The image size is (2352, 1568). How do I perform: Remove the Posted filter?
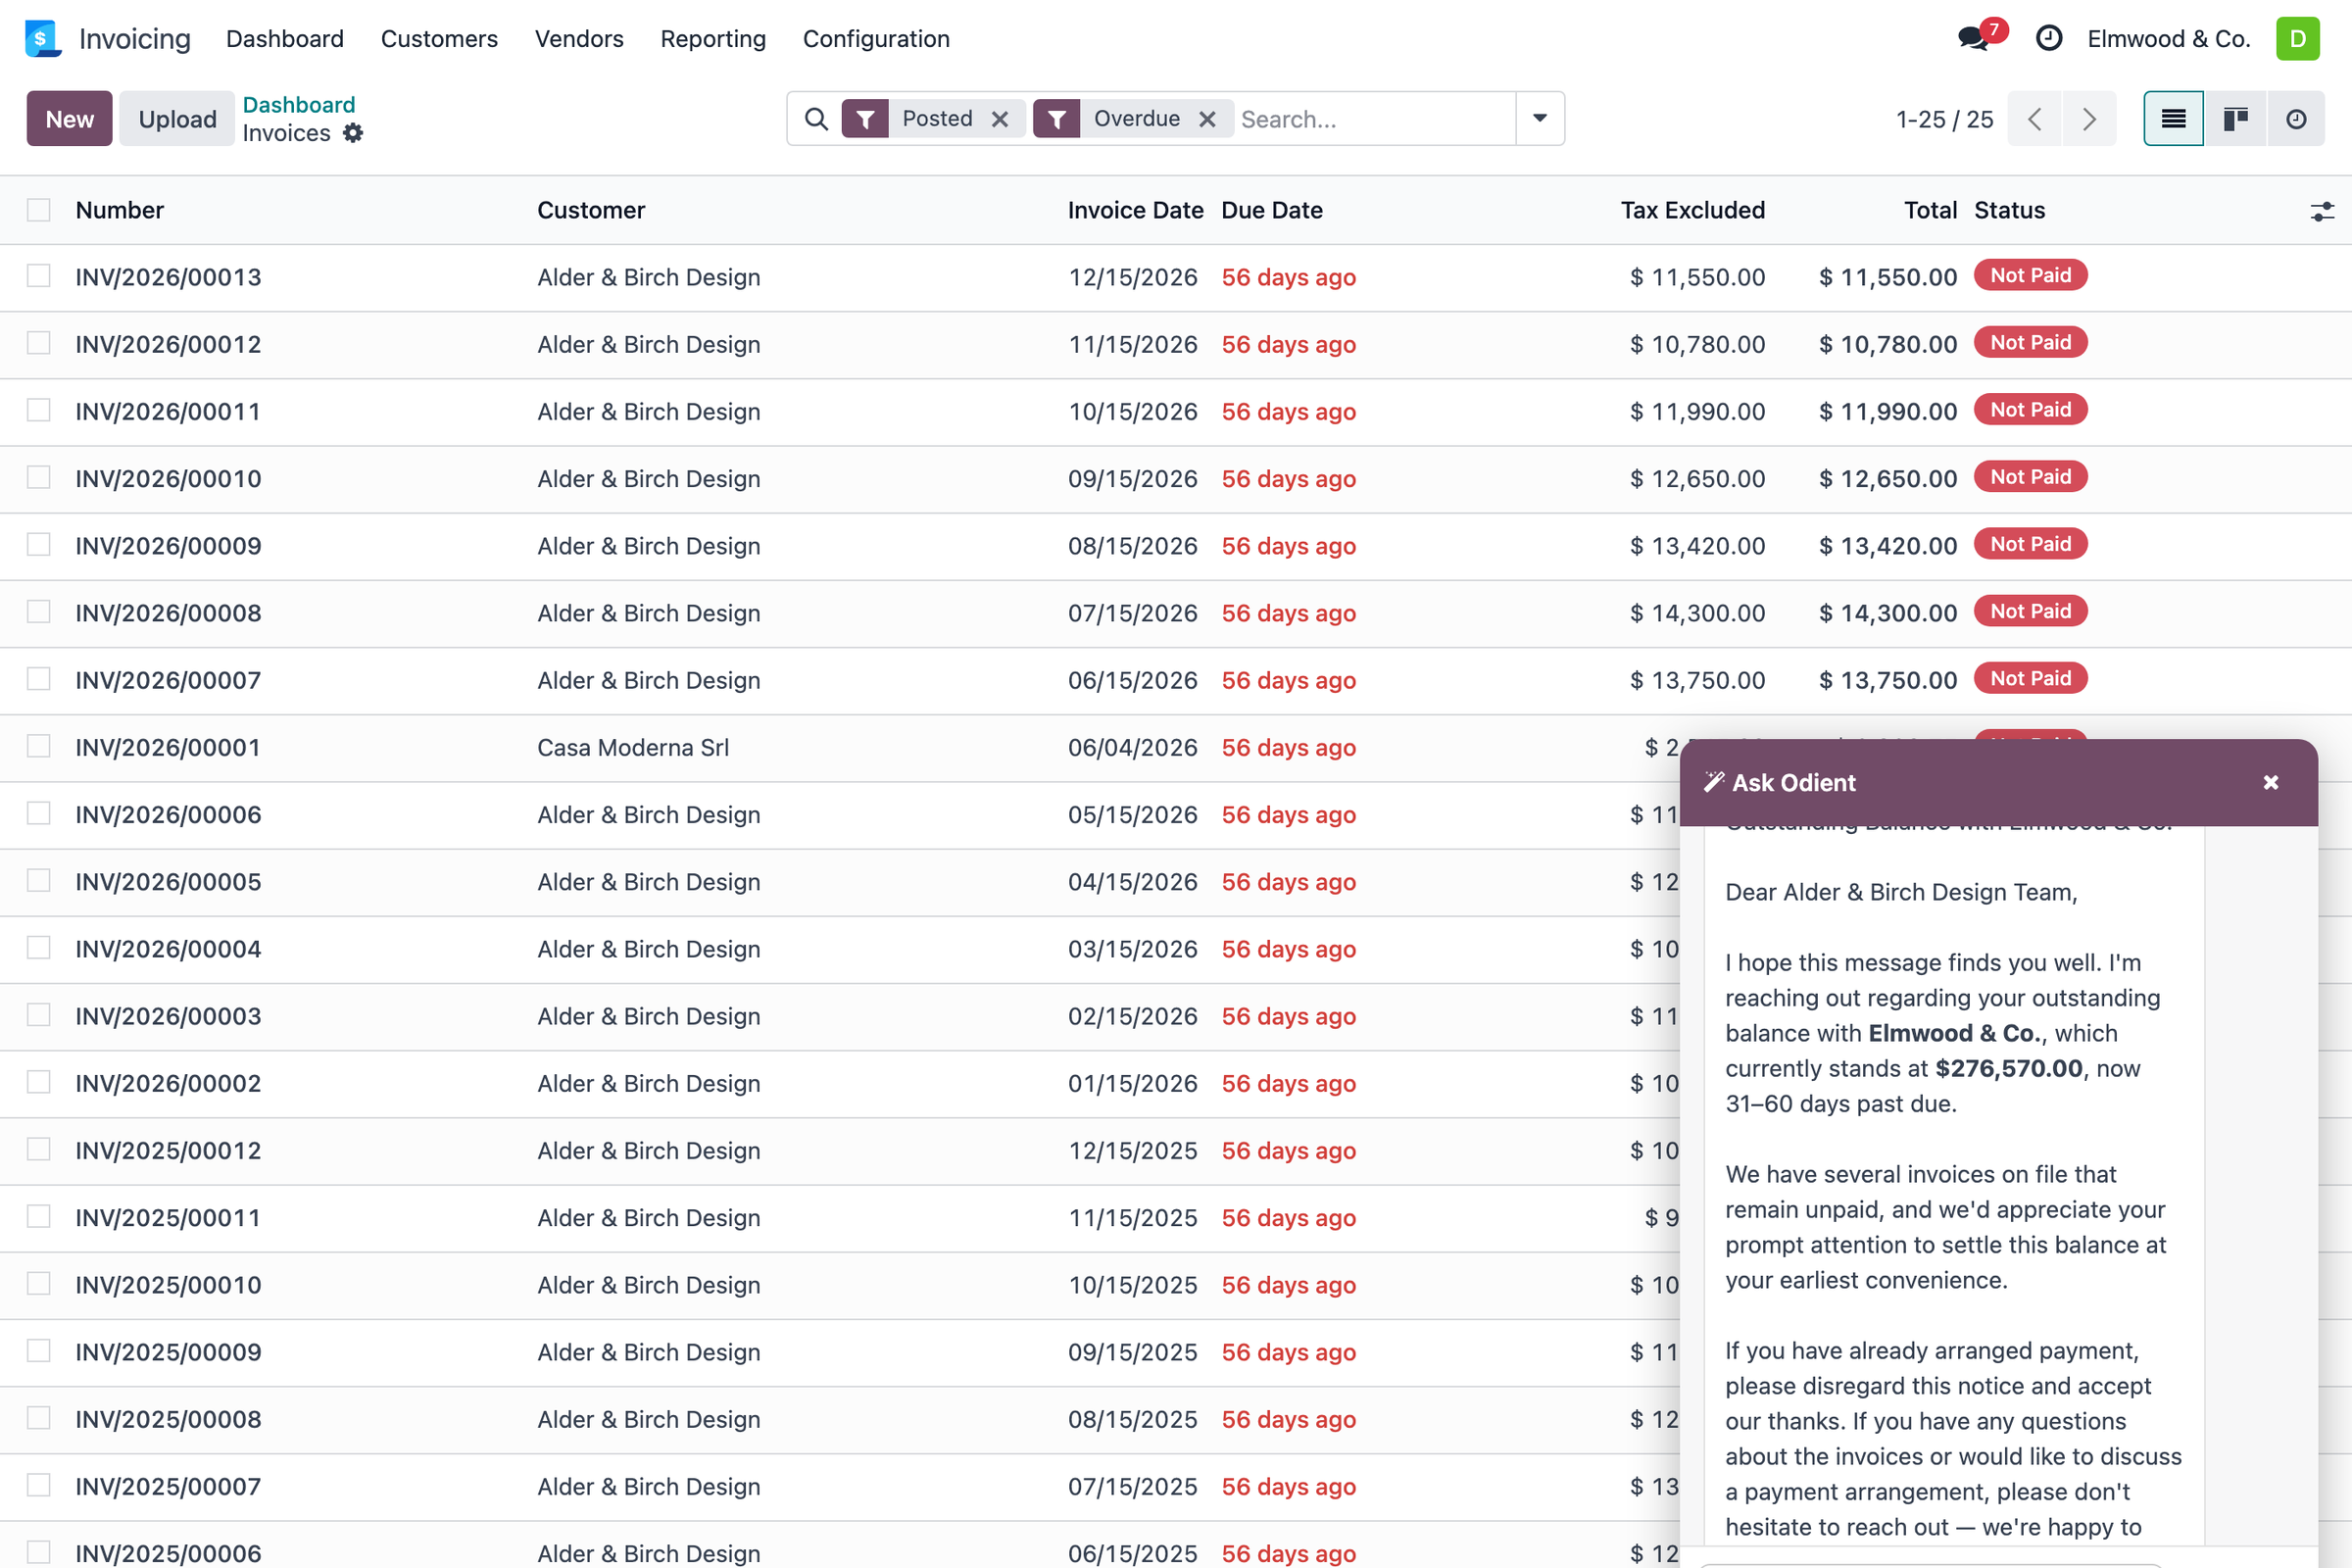[1000, 119]
